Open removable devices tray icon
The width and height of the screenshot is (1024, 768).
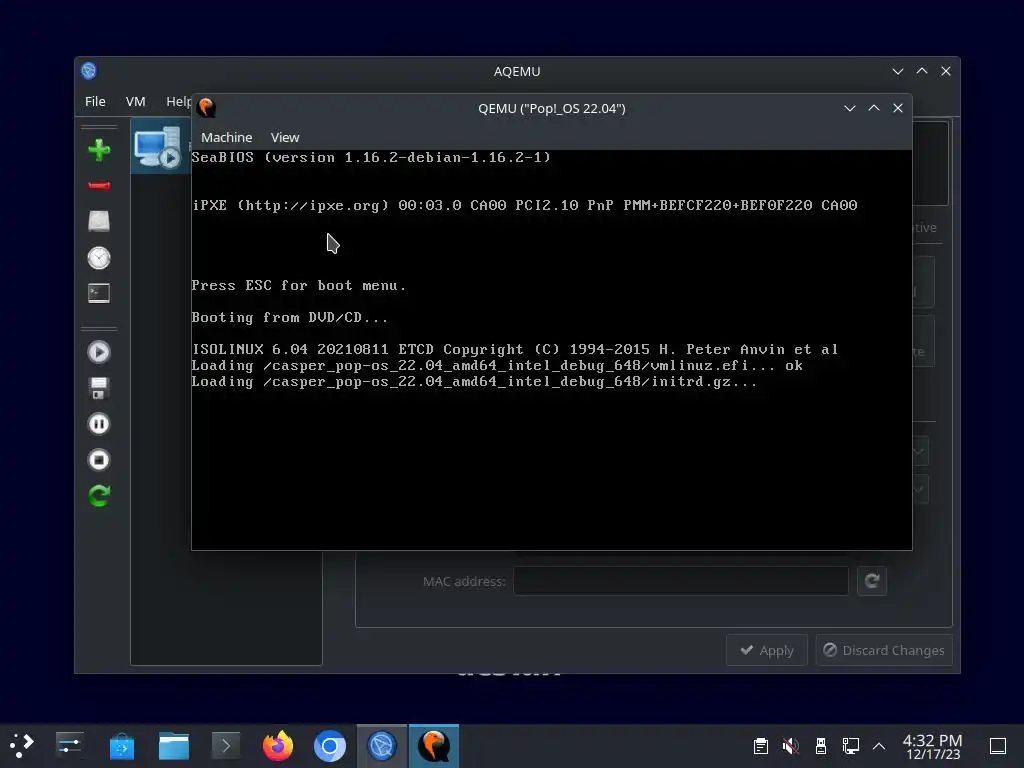[821, 746]
